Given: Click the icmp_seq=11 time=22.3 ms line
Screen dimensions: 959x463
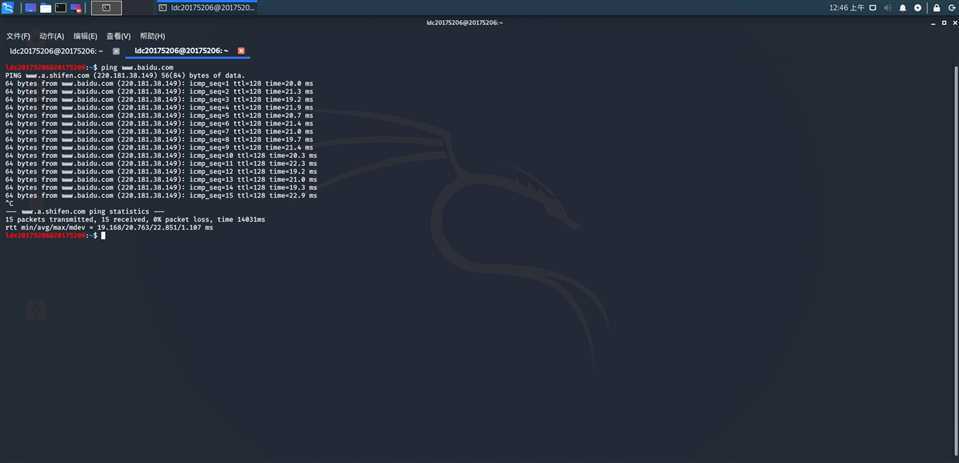Looking at the screenshot, I should coord(161,163).
